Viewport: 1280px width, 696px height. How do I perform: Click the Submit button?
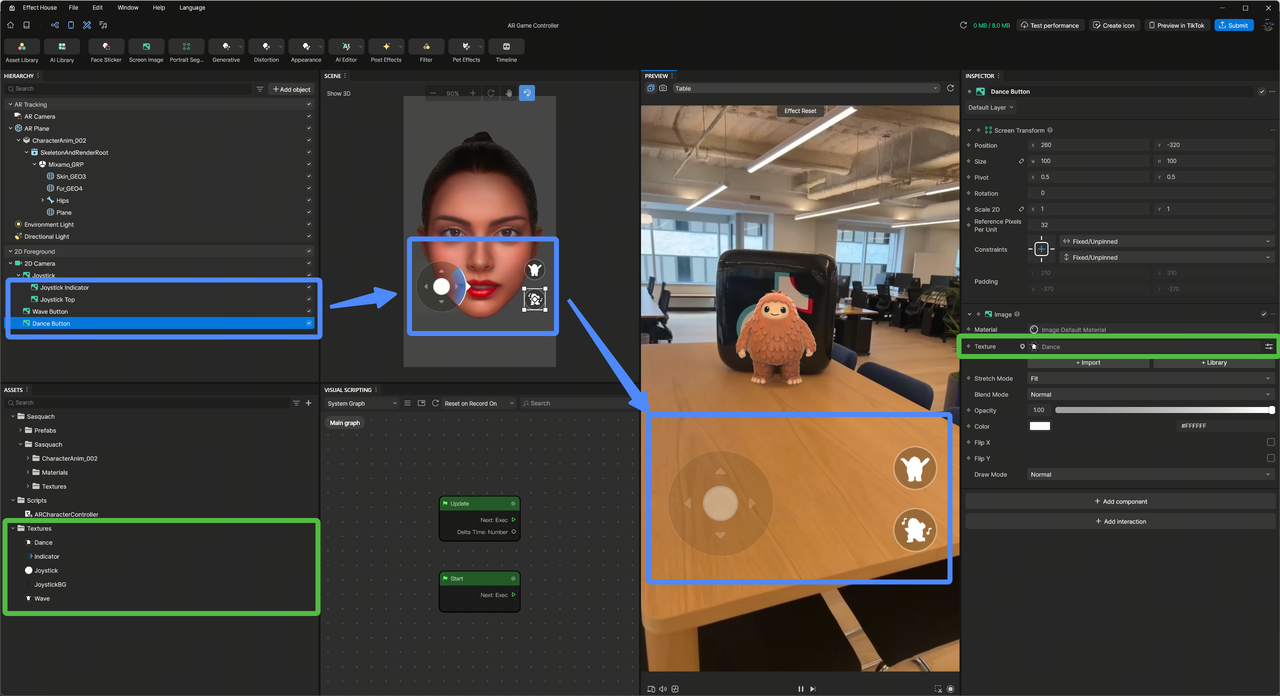coord(1234,25)
